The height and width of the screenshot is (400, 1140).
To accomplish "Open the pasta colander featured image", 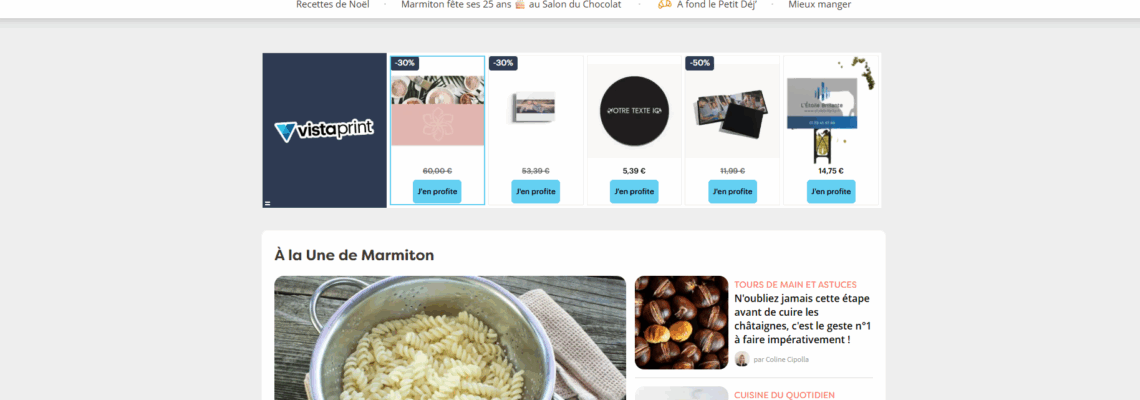I will (450, 338).
